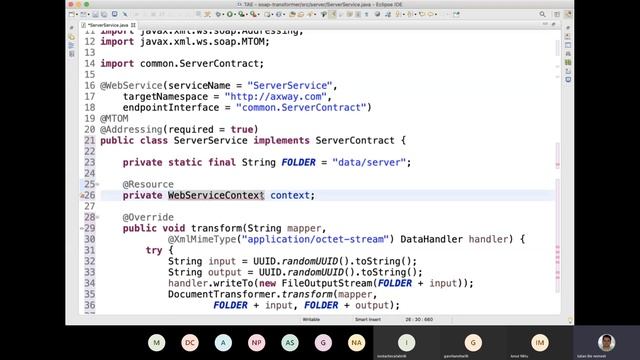Collapse the fold marker at line 25
The image size is (640, 360).
click(98, 184)
